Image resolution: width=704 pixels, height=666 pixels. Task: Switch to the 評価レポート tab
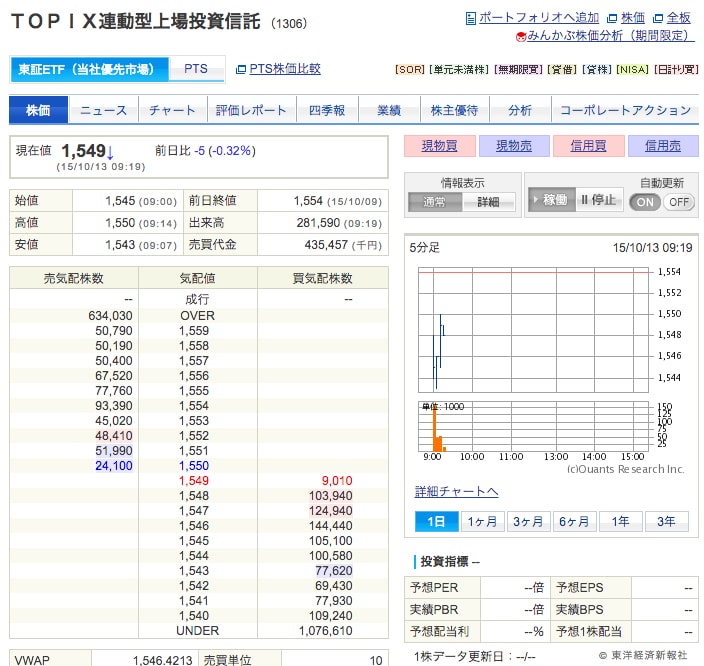pyautogui.click(x=251, y=110)
